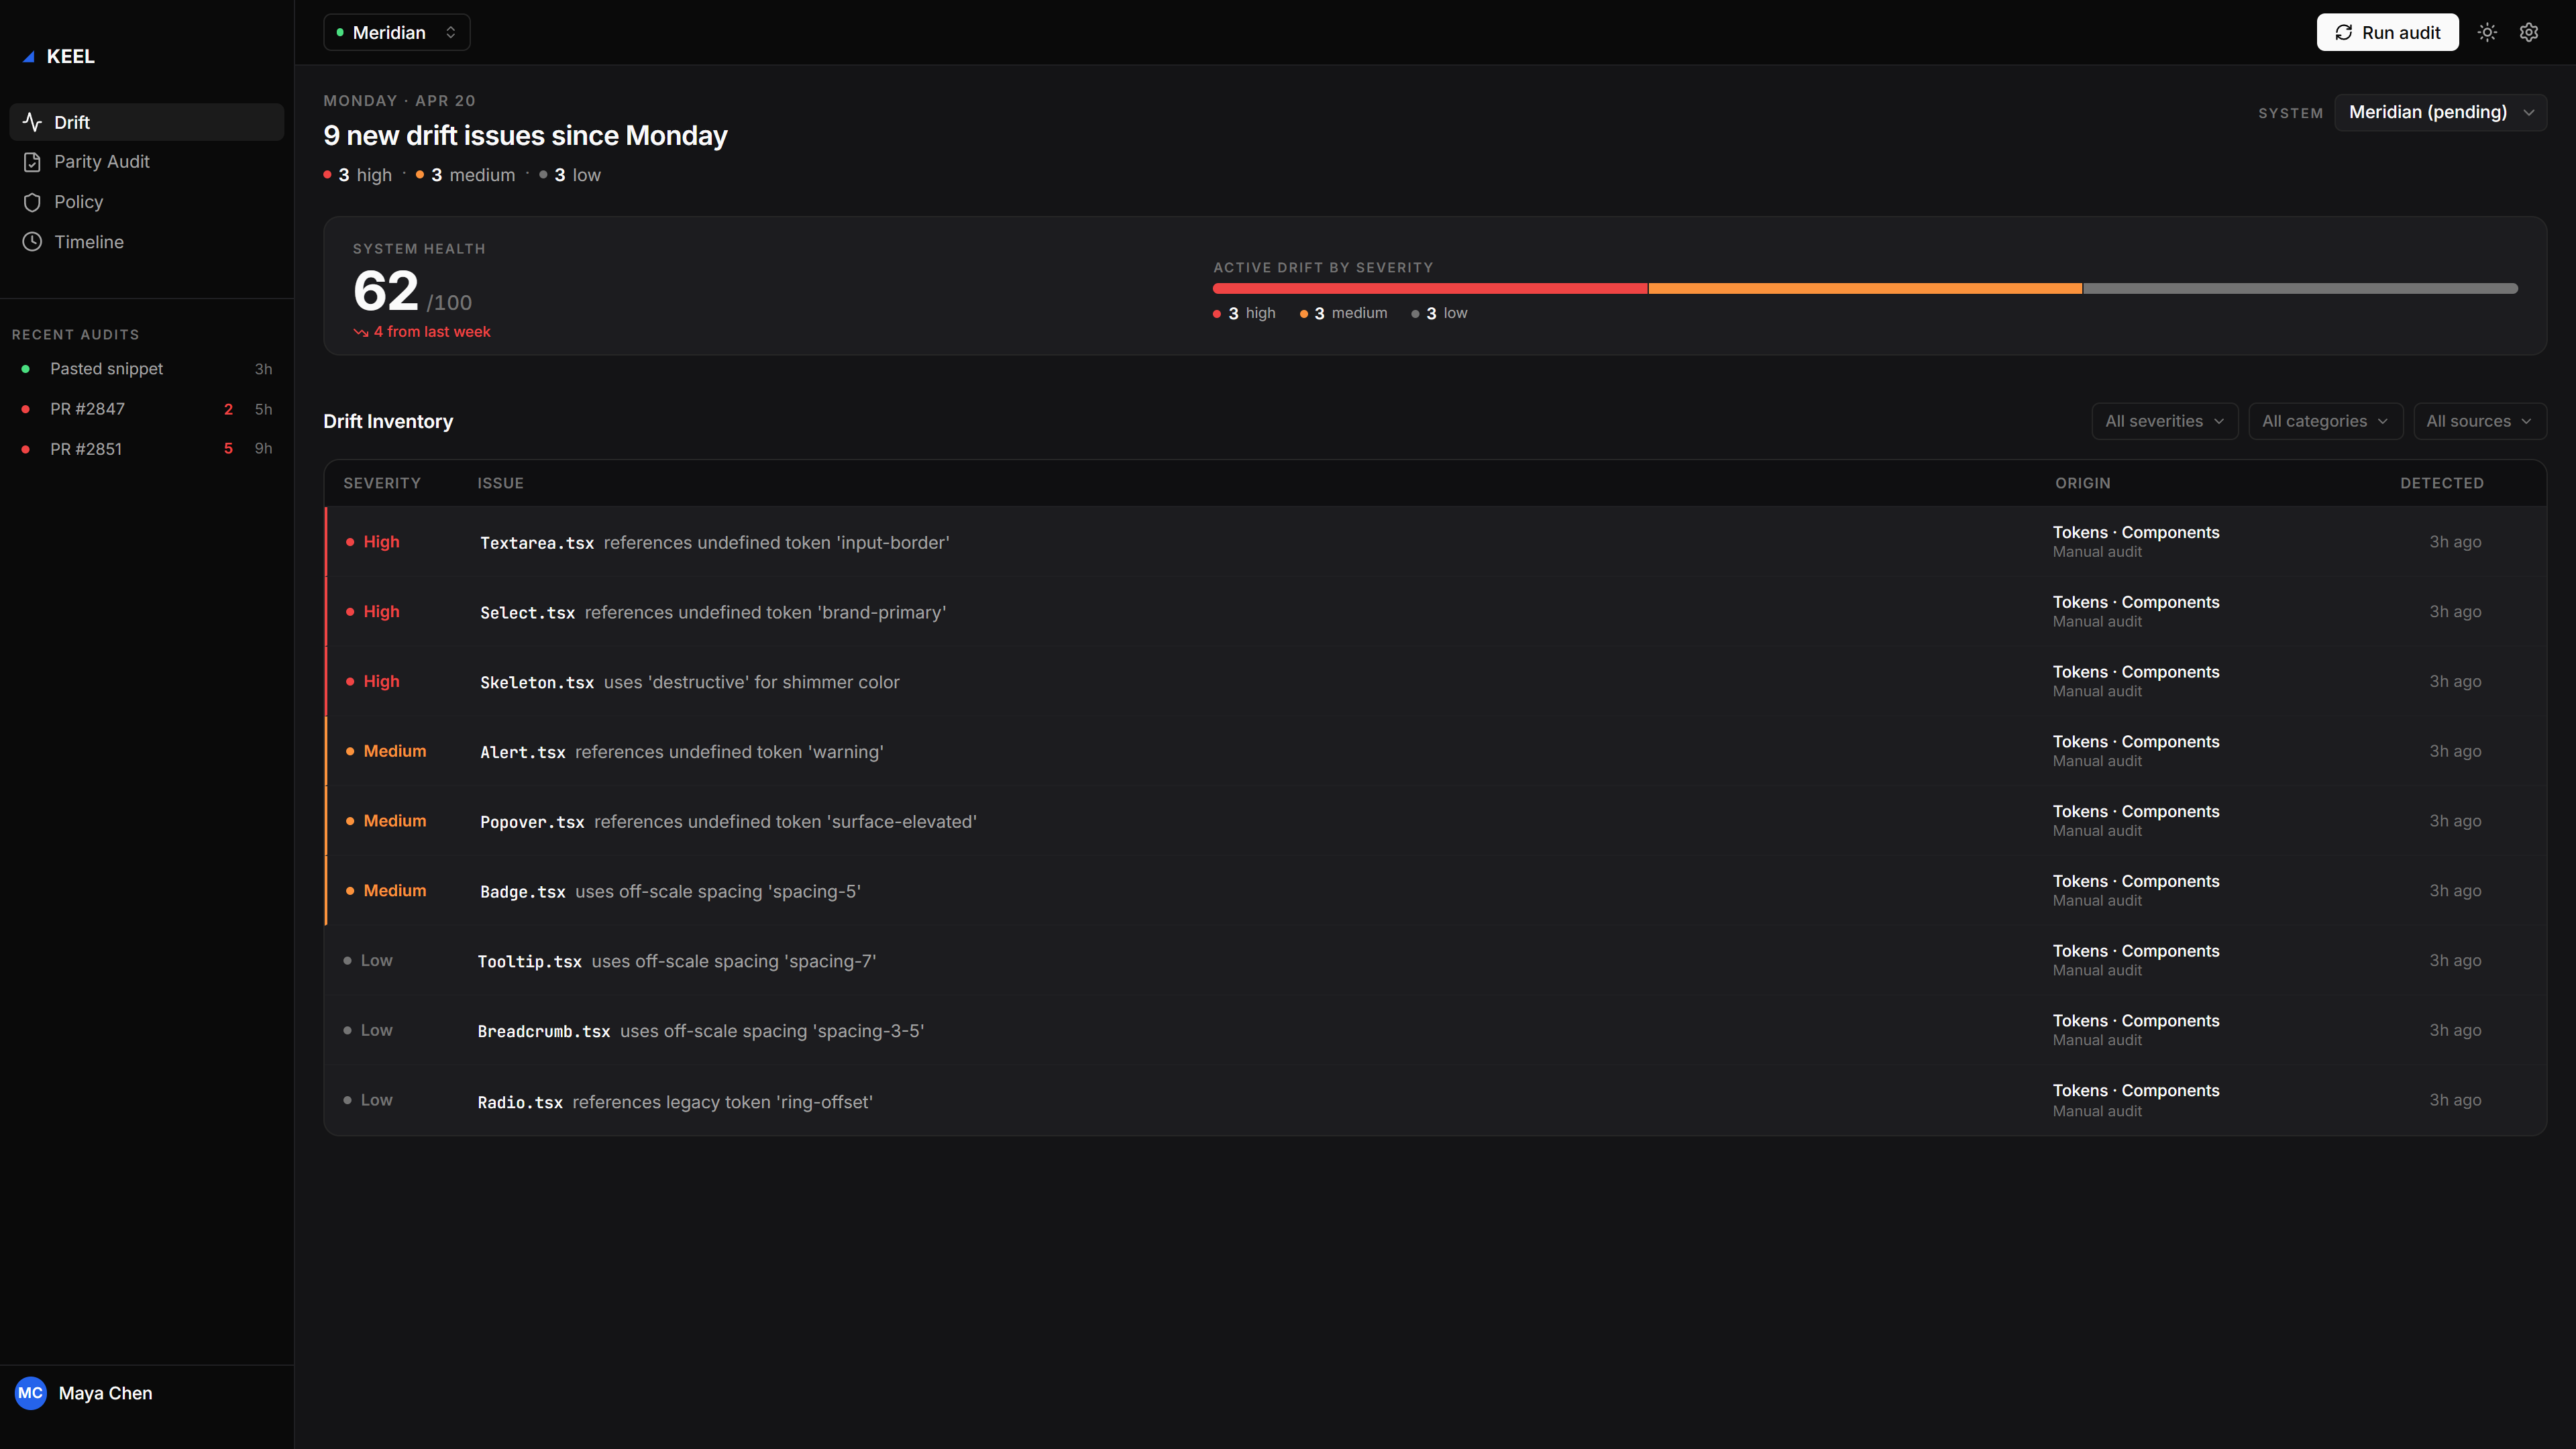Click the ORIGIN column header
Viewport: 2576px width, 1449px height.
pyautogui.click(x=2082, y=483)
